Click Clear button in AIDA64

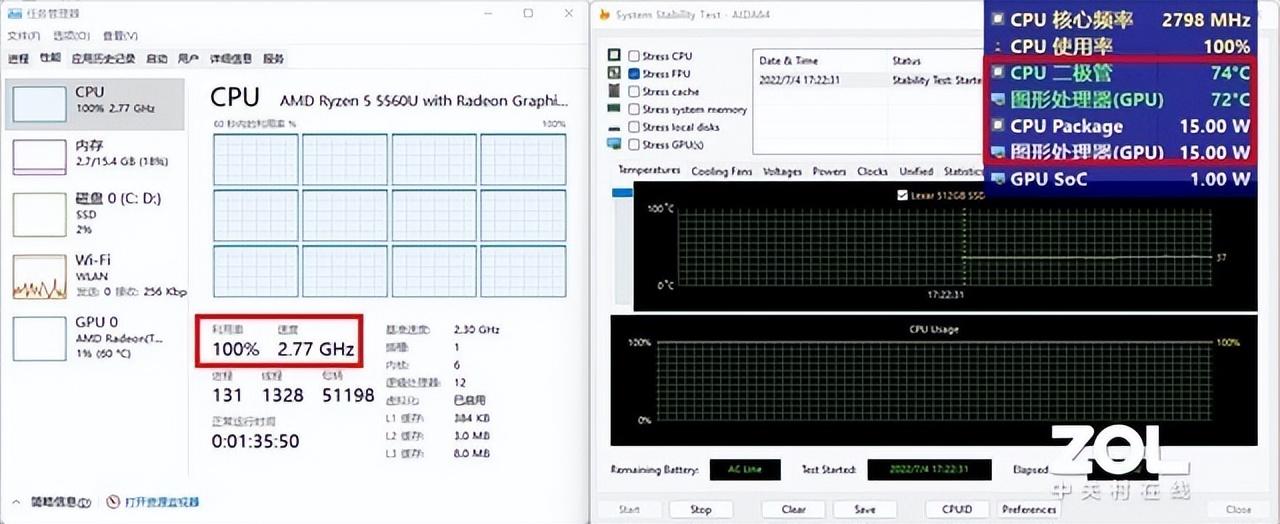(x=794, y=509)
